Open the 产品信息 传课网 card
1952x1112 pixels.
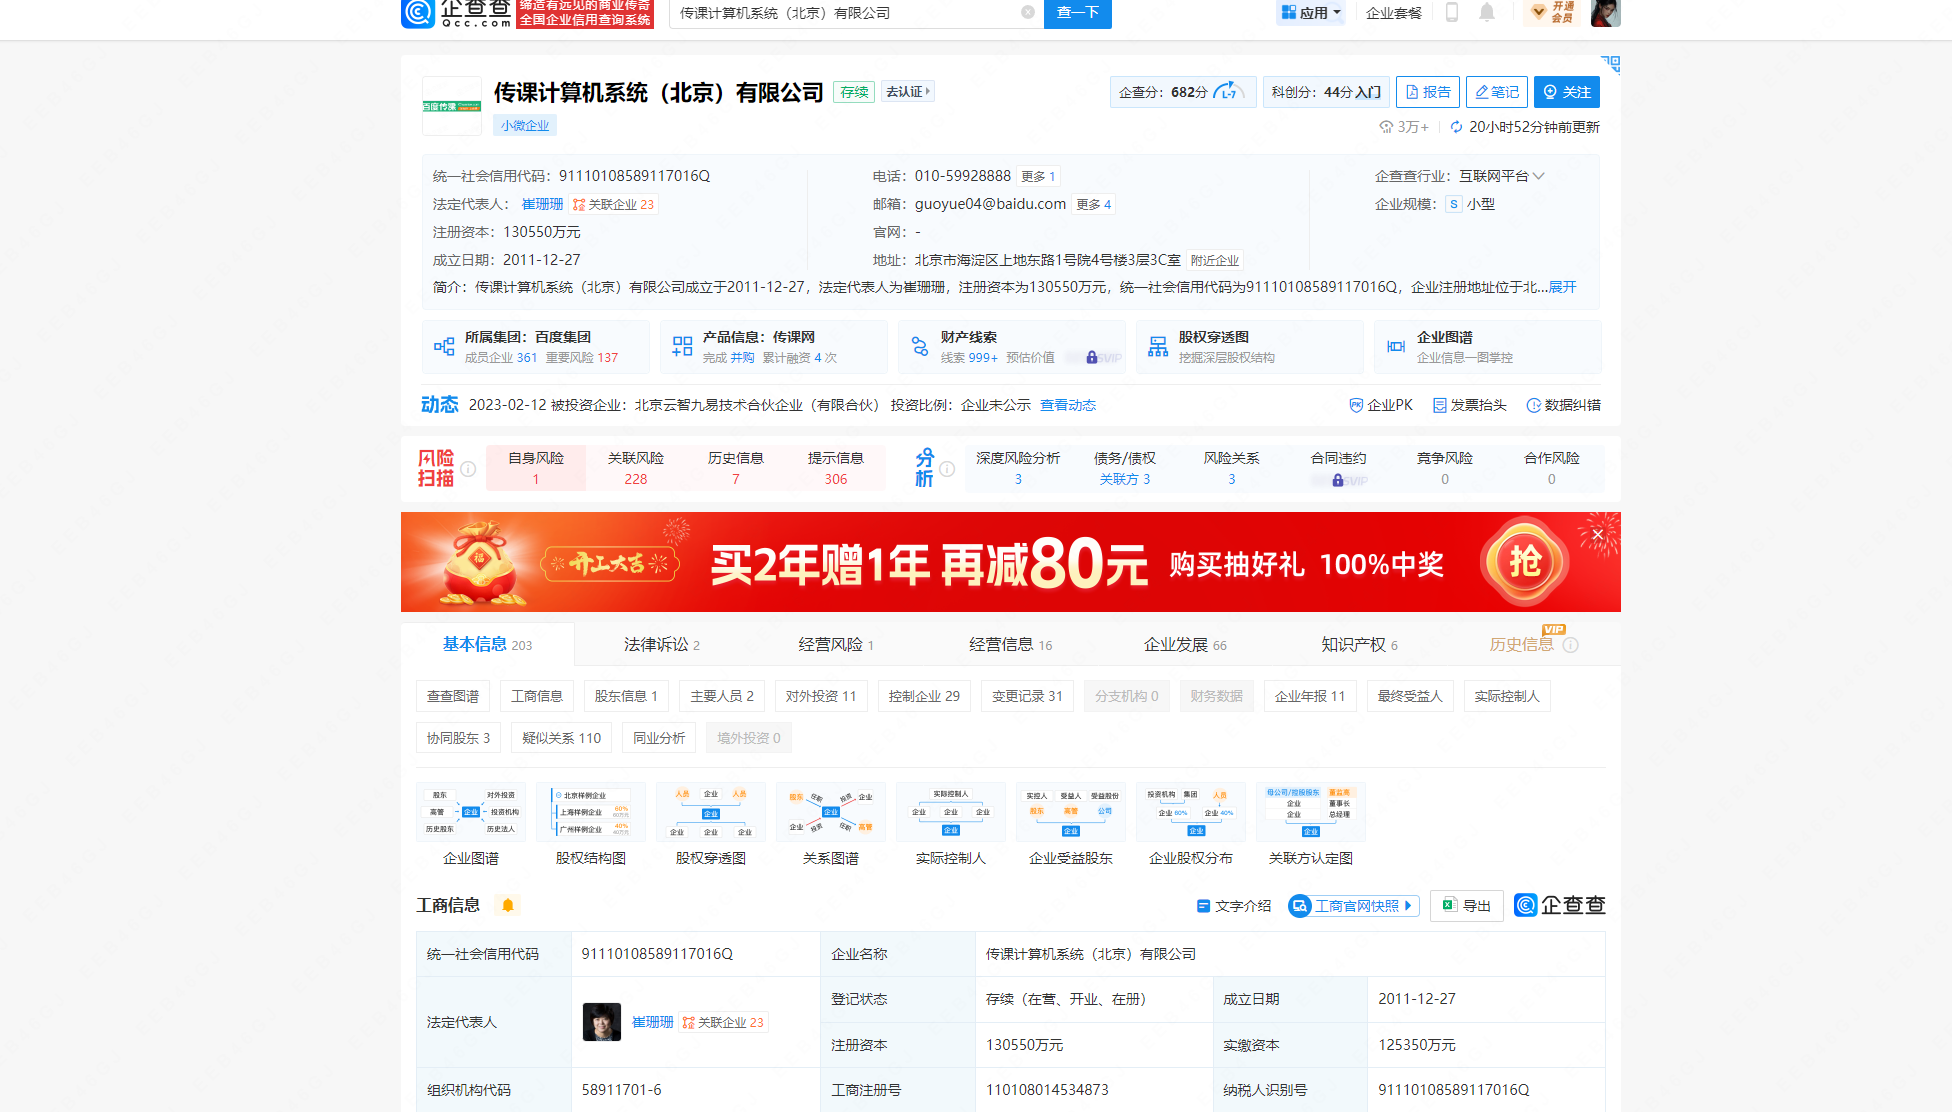tap(773, 347)
